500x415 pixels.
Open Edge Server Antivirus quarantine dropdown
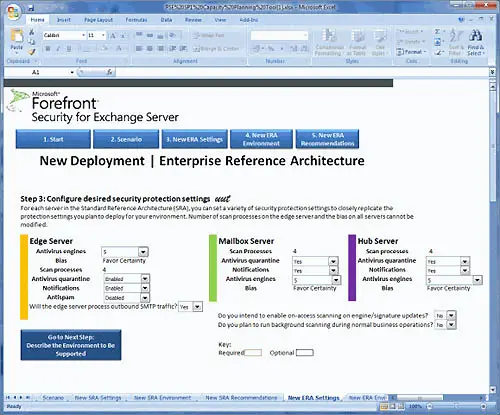(x=145, y=279)
